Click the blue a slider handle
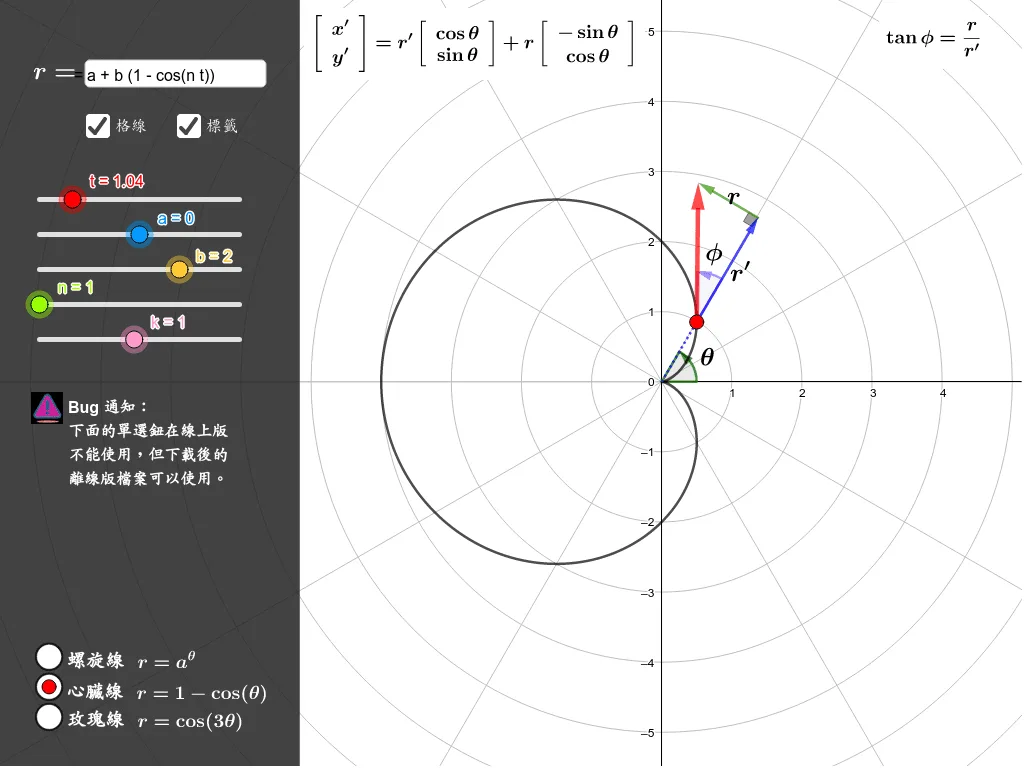 [139, 234]
